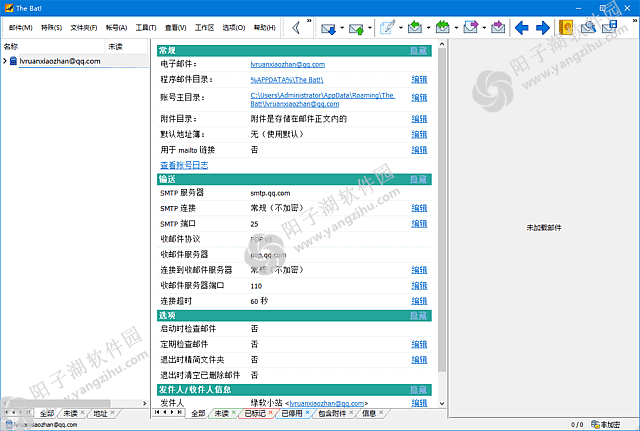
Task: Expand the lvruanxiaozhan@qq.com account tree node
Action: (x=5, y=61)
